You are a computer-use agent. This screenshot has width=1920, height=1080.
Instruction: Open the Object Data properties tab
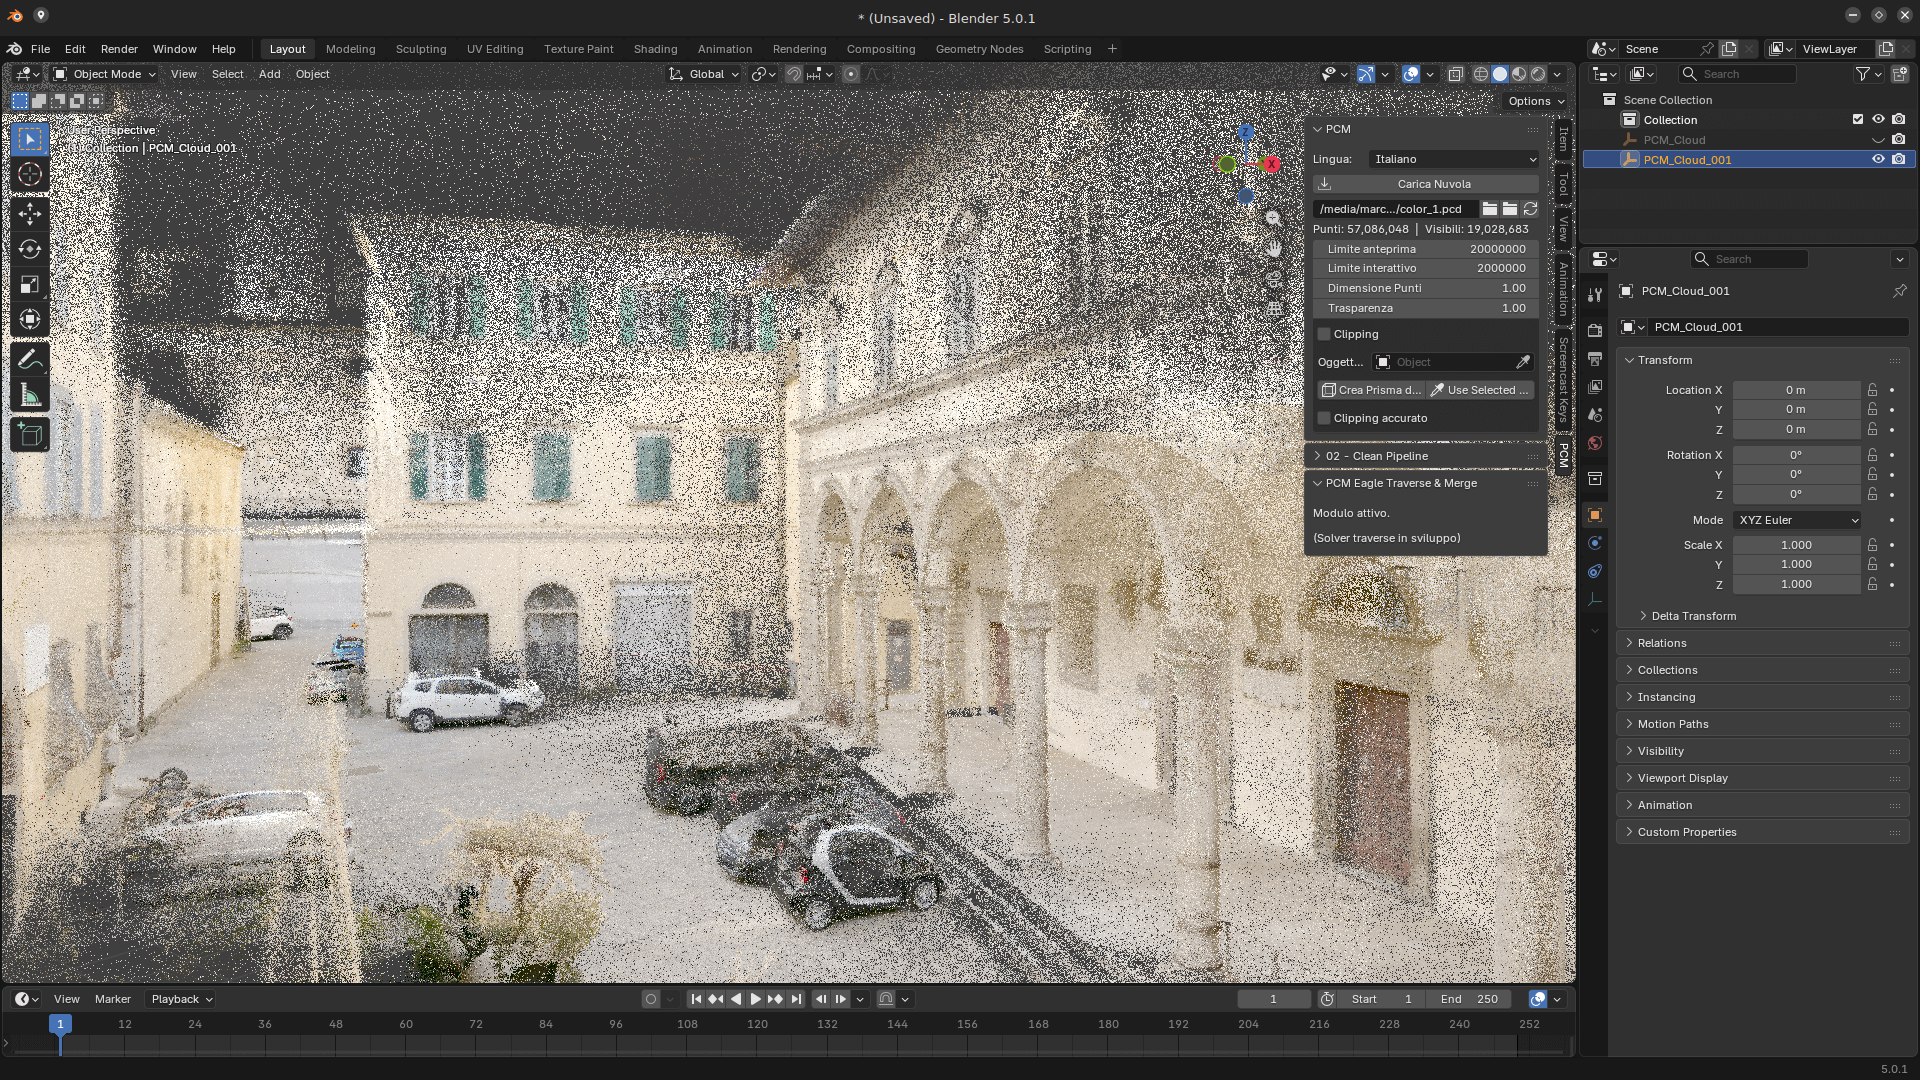[x=1595, y=599]
